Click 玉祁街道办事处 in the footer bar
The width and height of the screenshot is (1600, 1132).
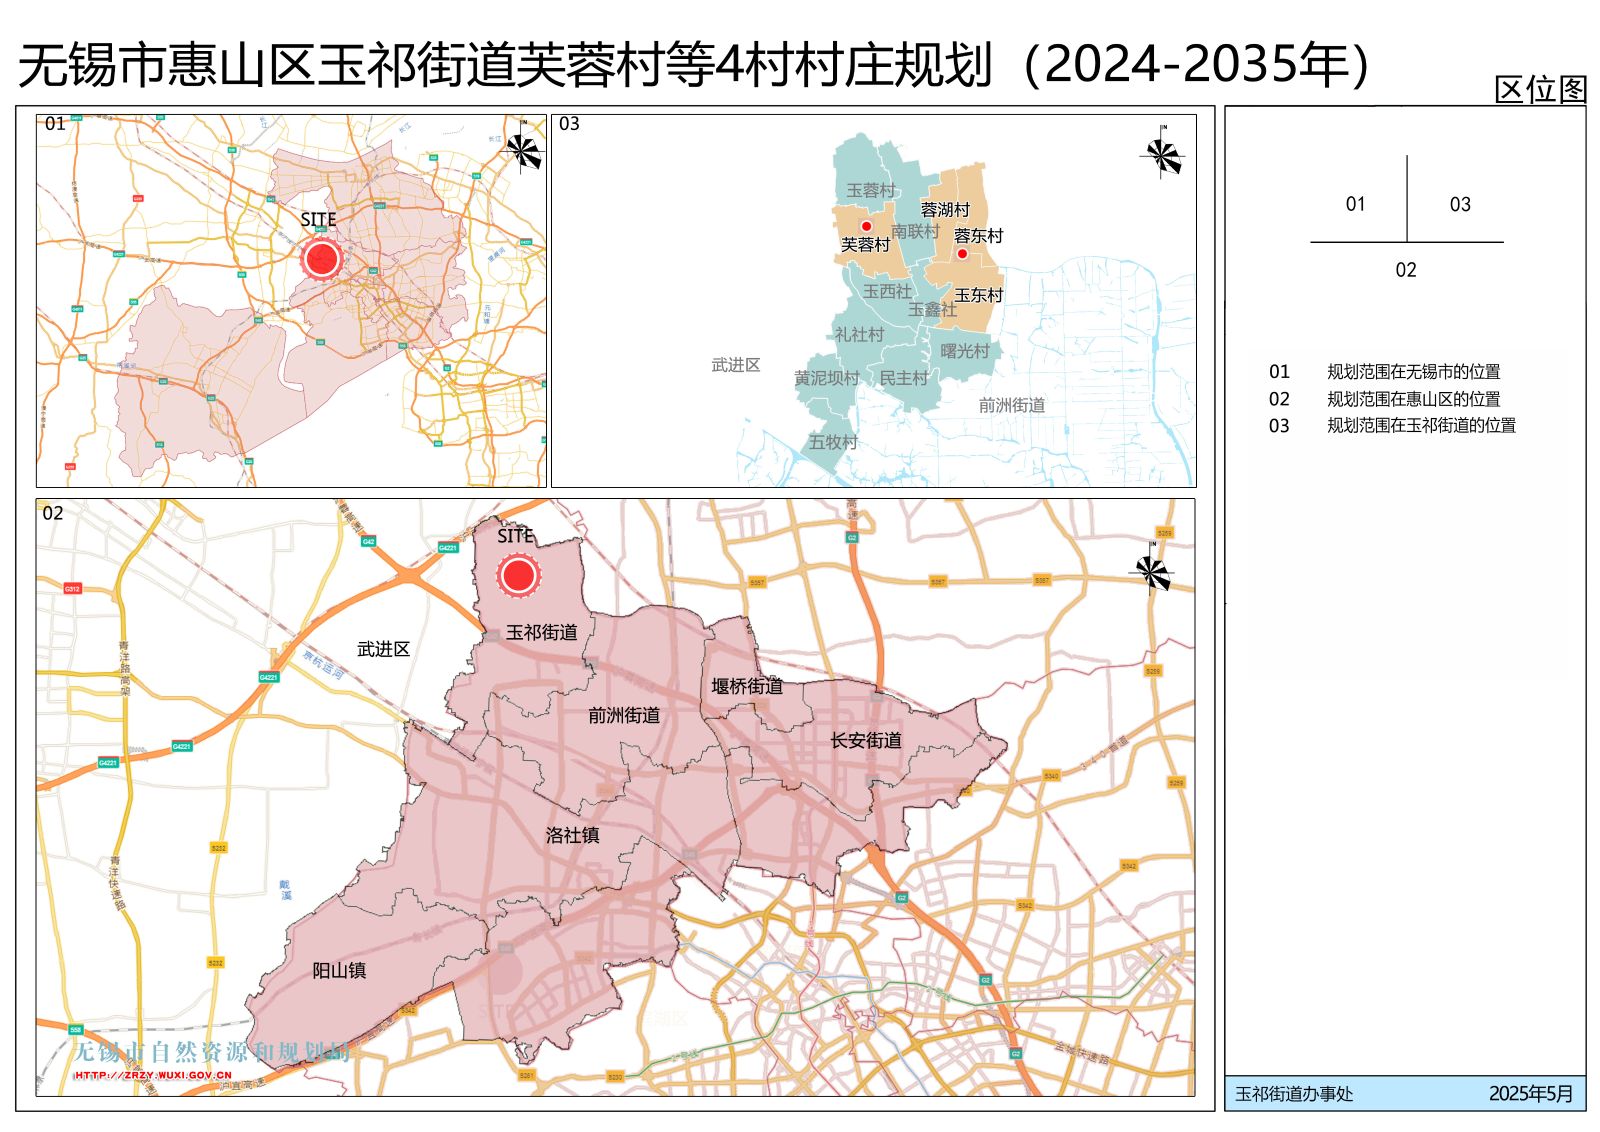point(1294,1094)
